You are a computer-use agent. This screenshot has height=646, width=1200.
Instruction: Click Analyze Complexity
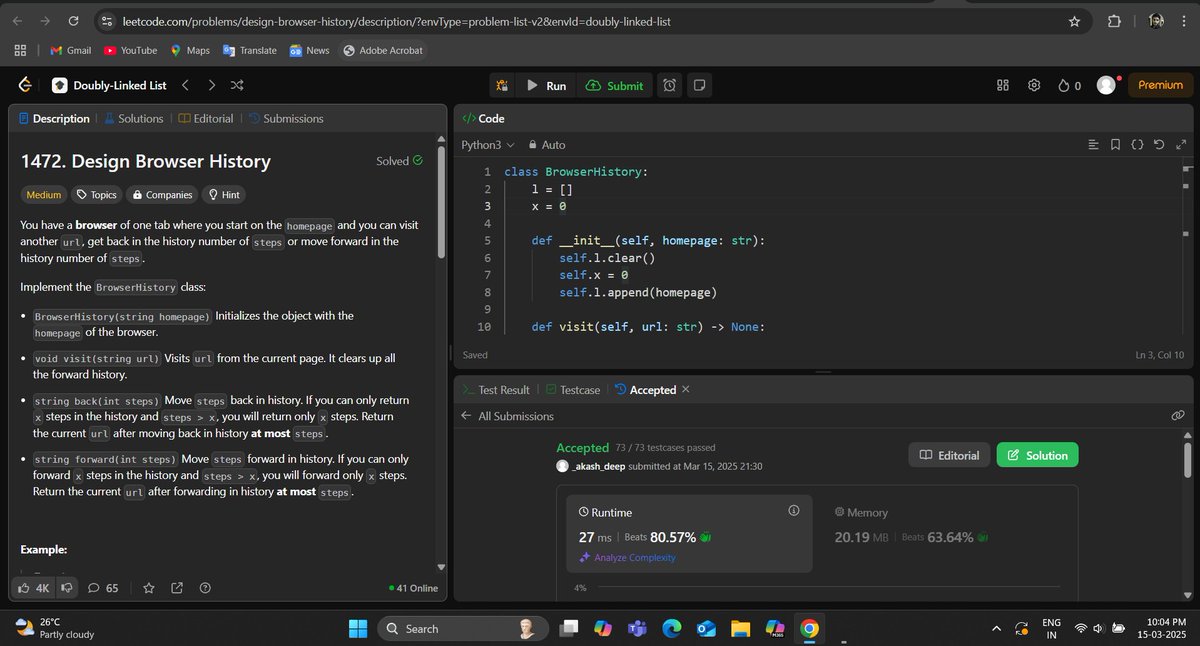click(x=627, y=557)
